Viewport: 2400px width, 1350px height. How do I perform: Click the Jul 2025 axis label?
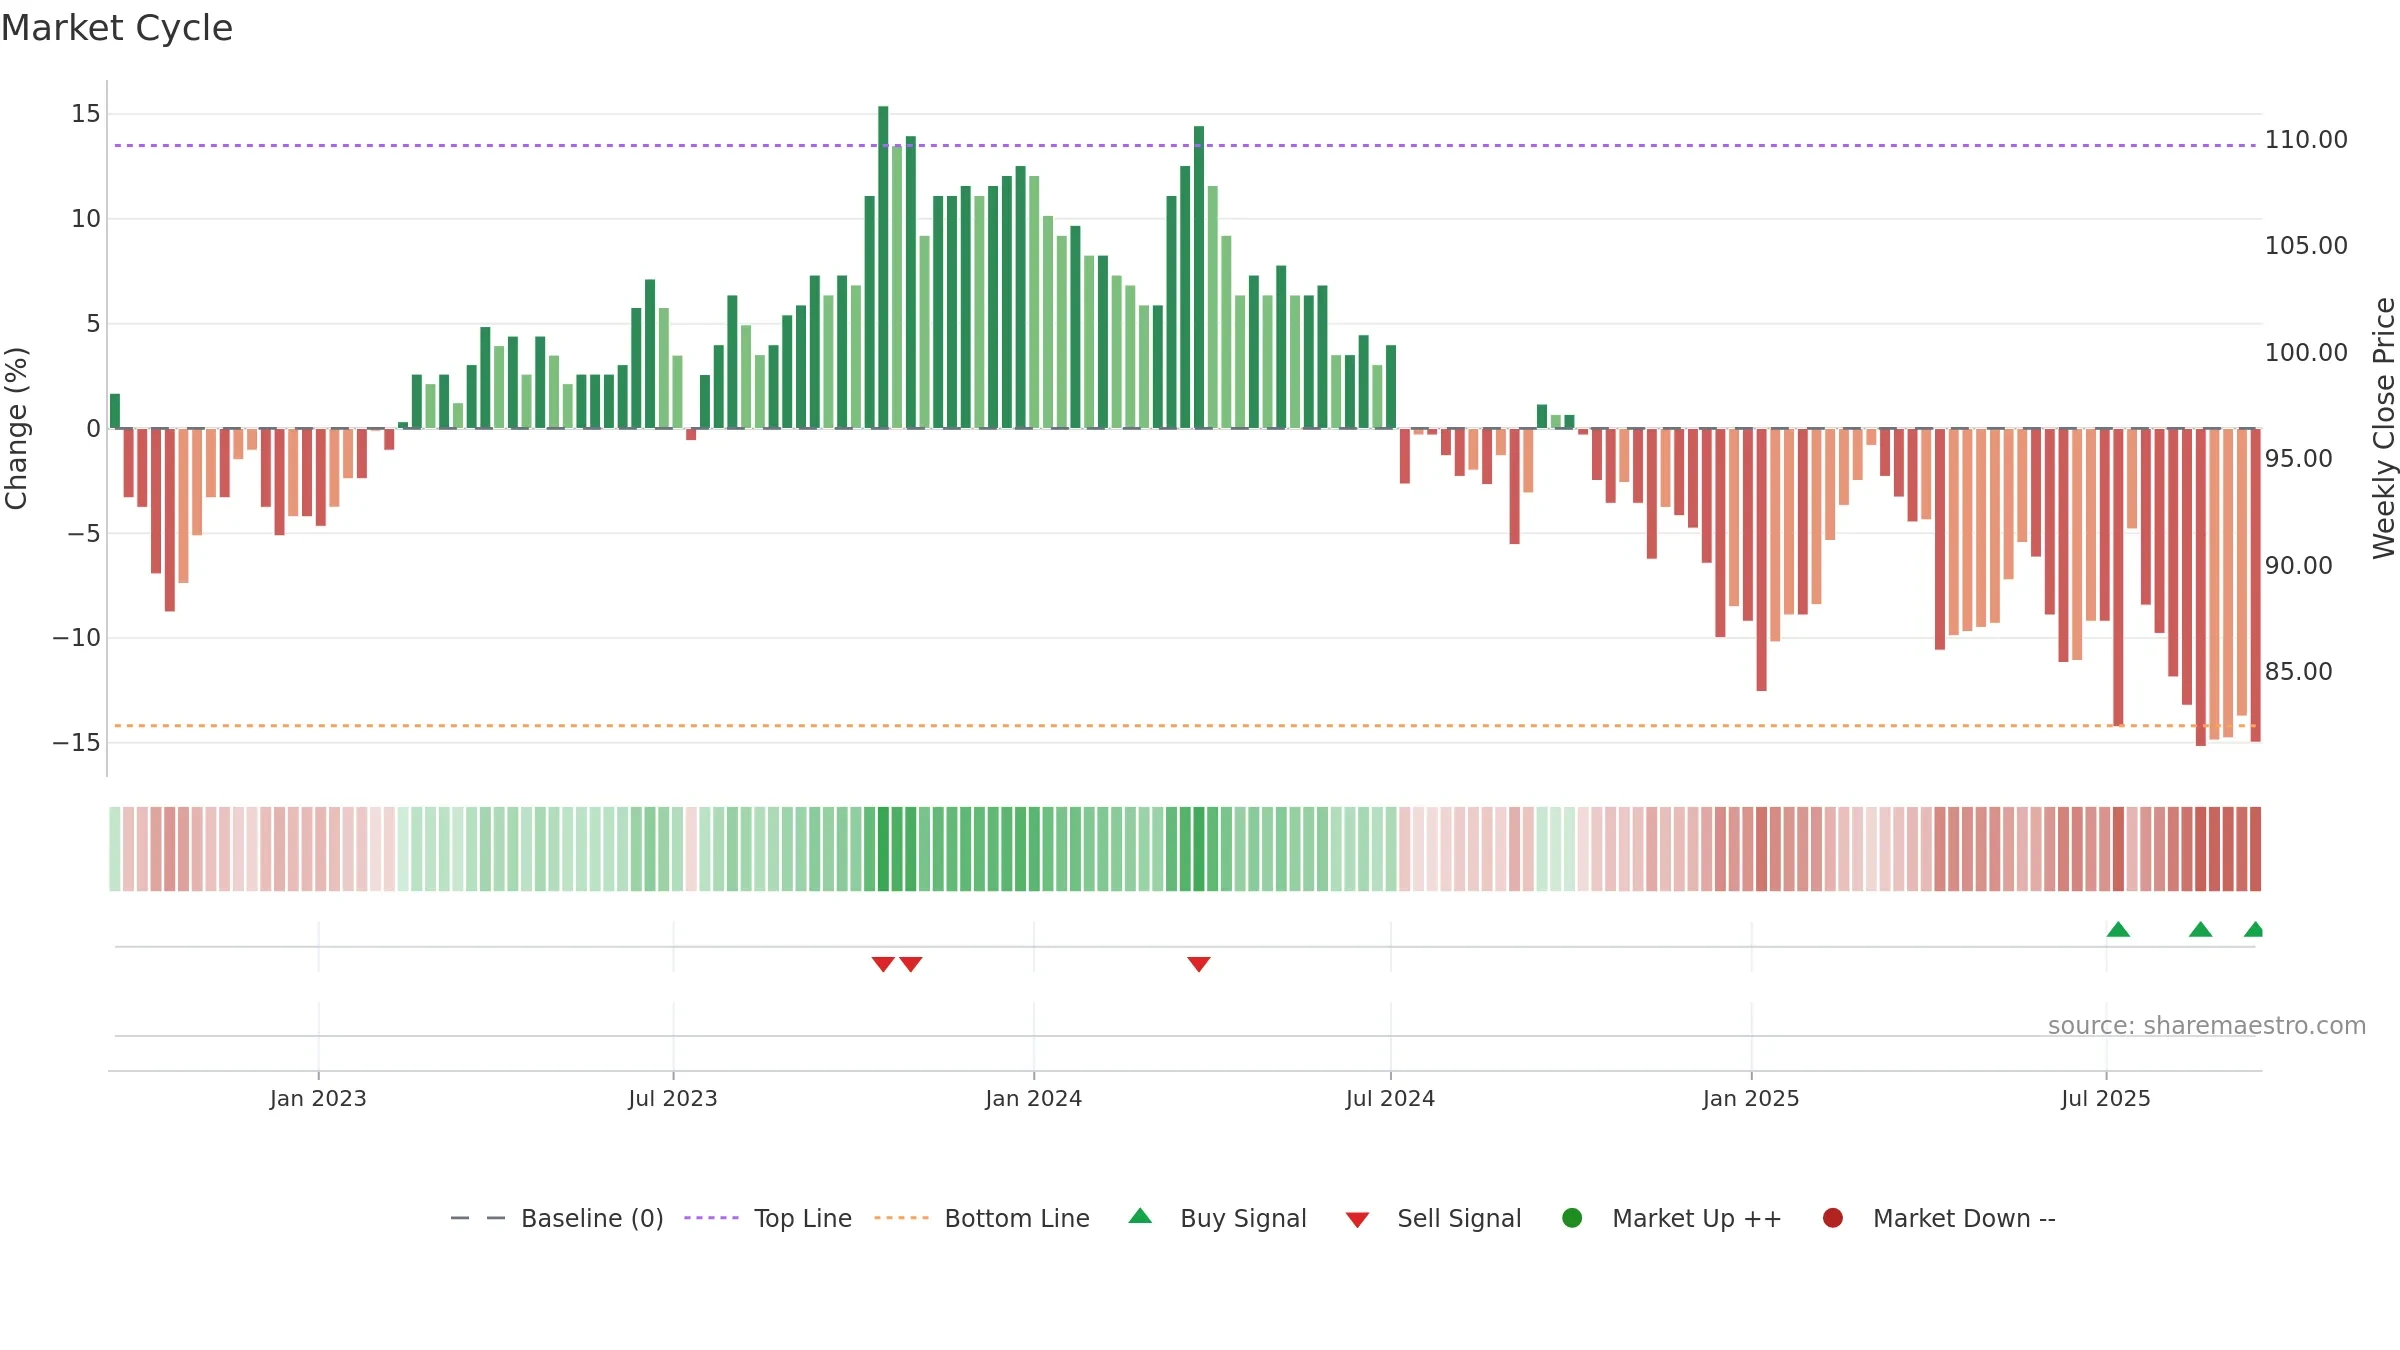click(2106, 1098)
